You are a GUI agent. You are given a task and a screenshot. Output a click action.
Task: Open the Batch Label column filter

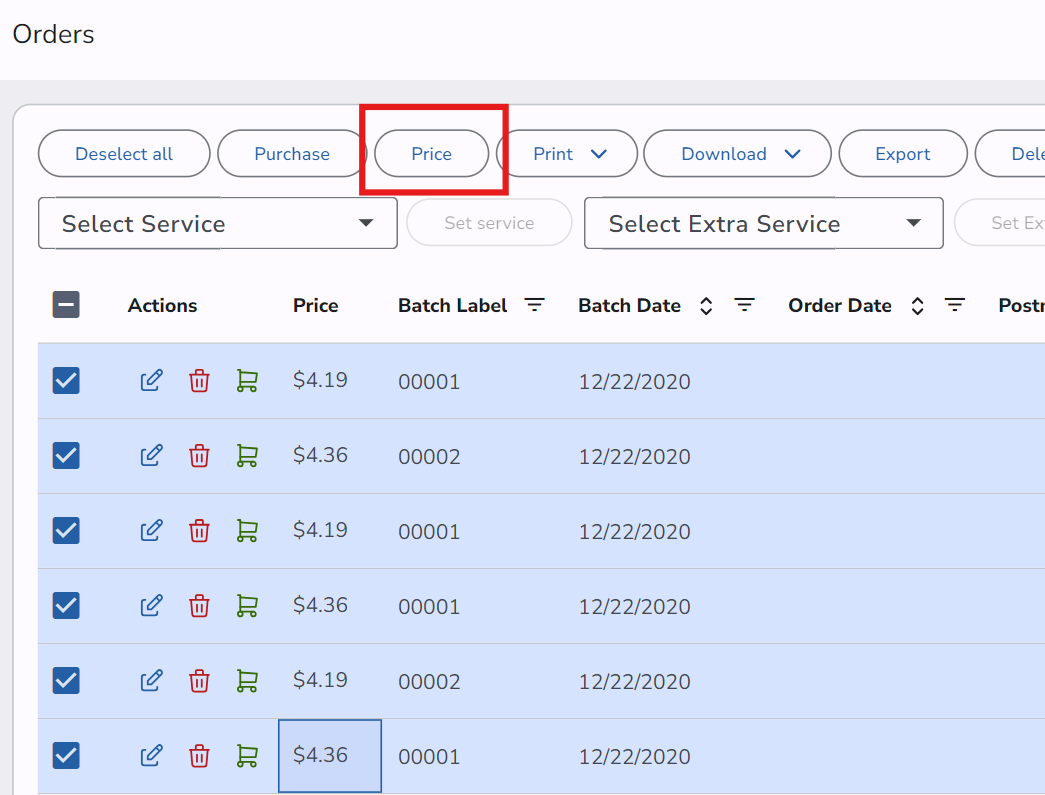coord(535,306)
